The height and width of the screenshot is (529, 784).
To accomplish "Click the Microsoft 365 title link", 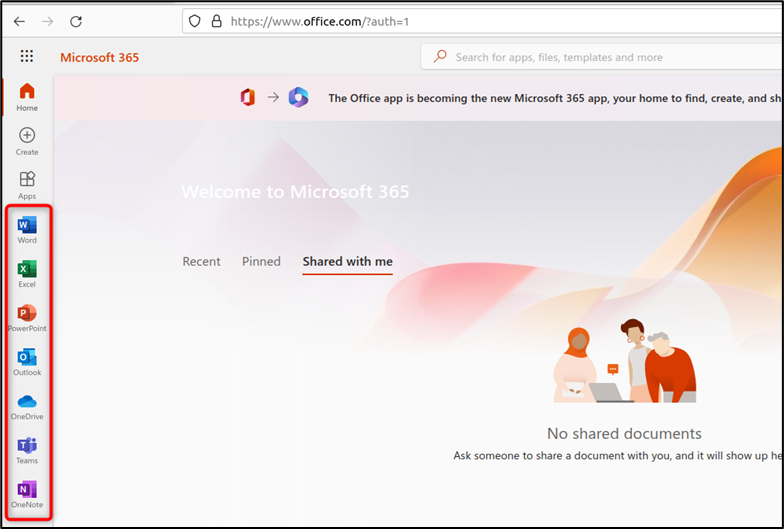I will [x=100, y=58].
